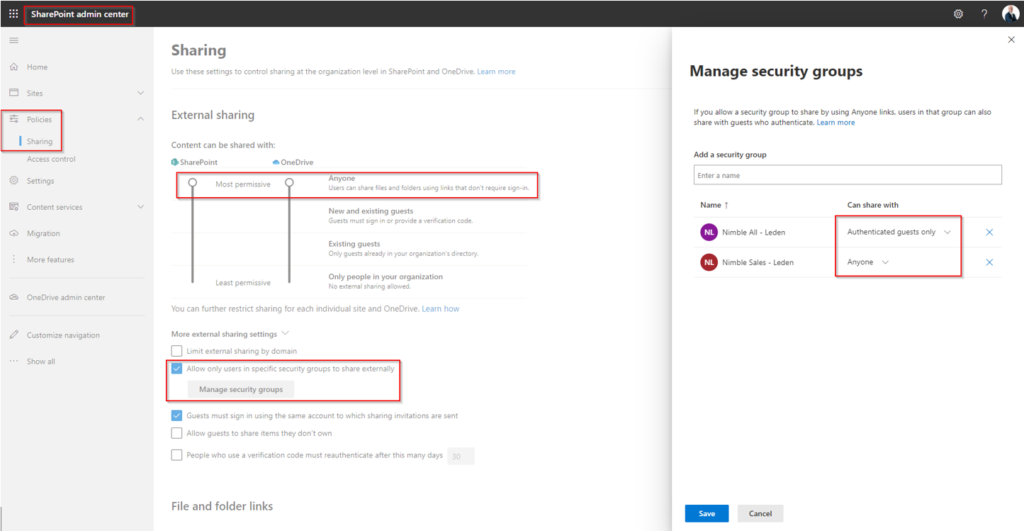Click the Settings gear icon in sidebar
The image size is (1024, 531).
14,180
